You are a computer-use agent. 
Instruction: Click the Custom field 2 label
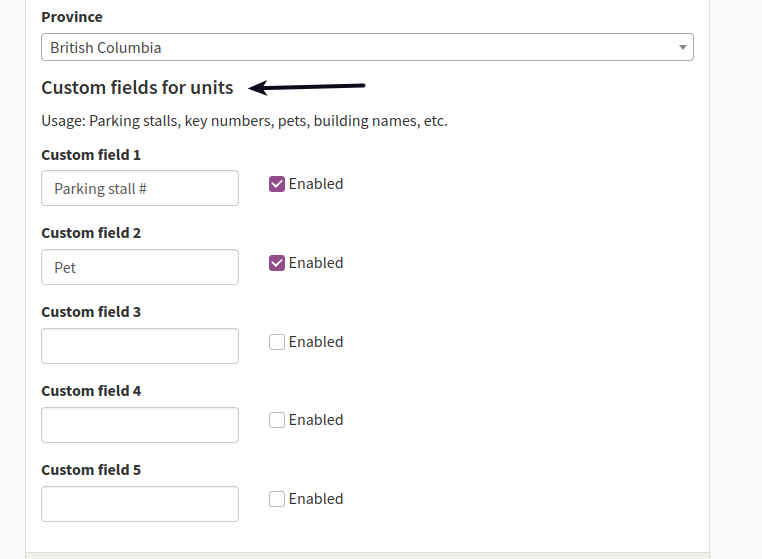91,233
